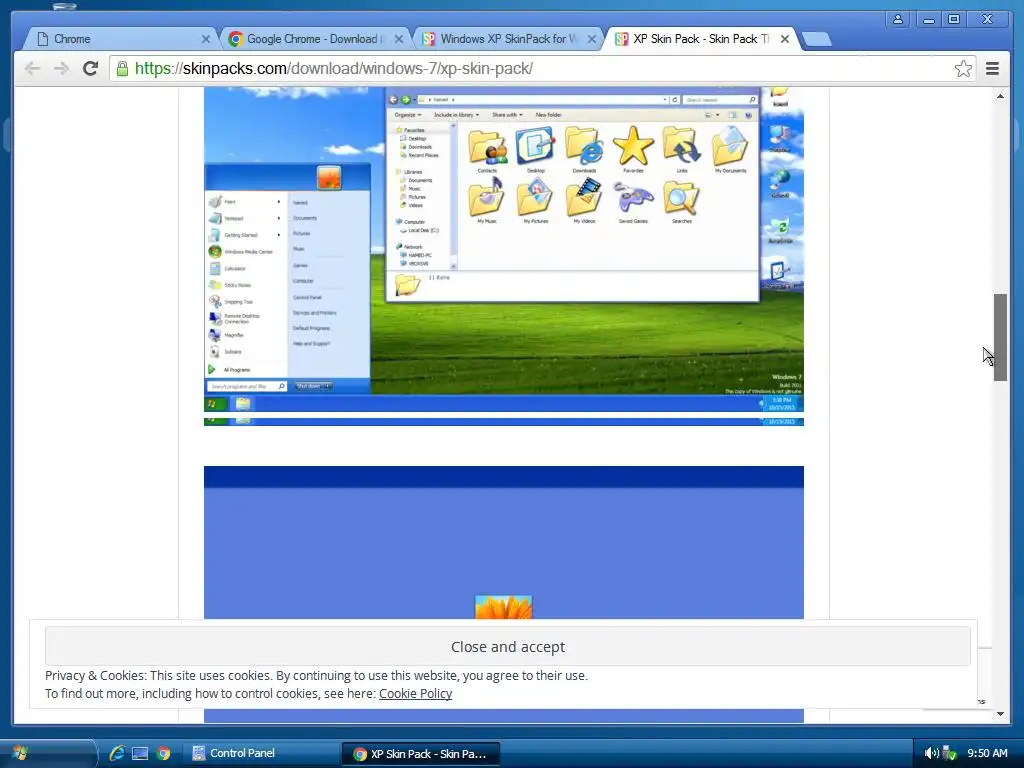Open the network tray icon
1024x768 pixels.
tap(950, 753)
